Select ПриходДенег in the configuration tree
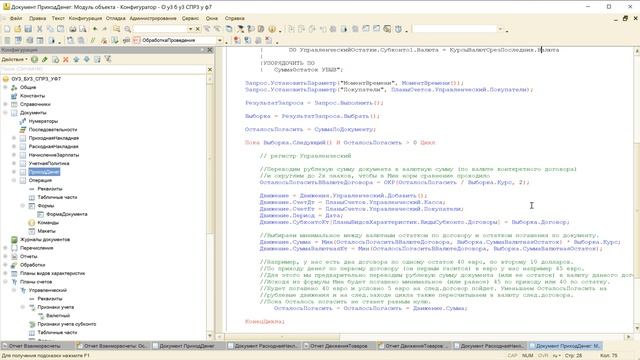 pos(44,172)
